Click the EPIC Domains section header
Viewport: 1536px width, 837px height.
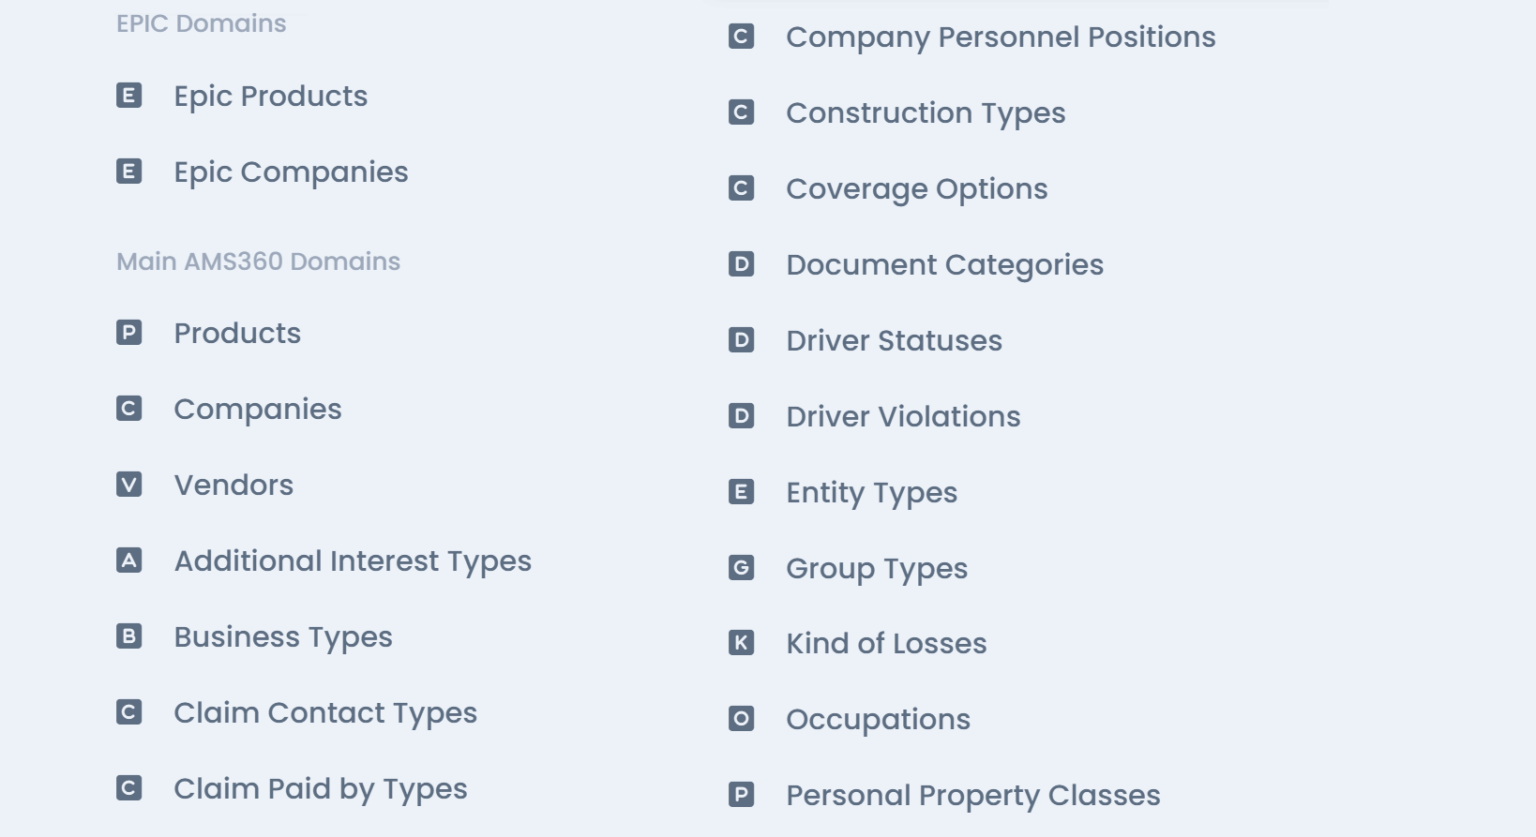[200, 23]
